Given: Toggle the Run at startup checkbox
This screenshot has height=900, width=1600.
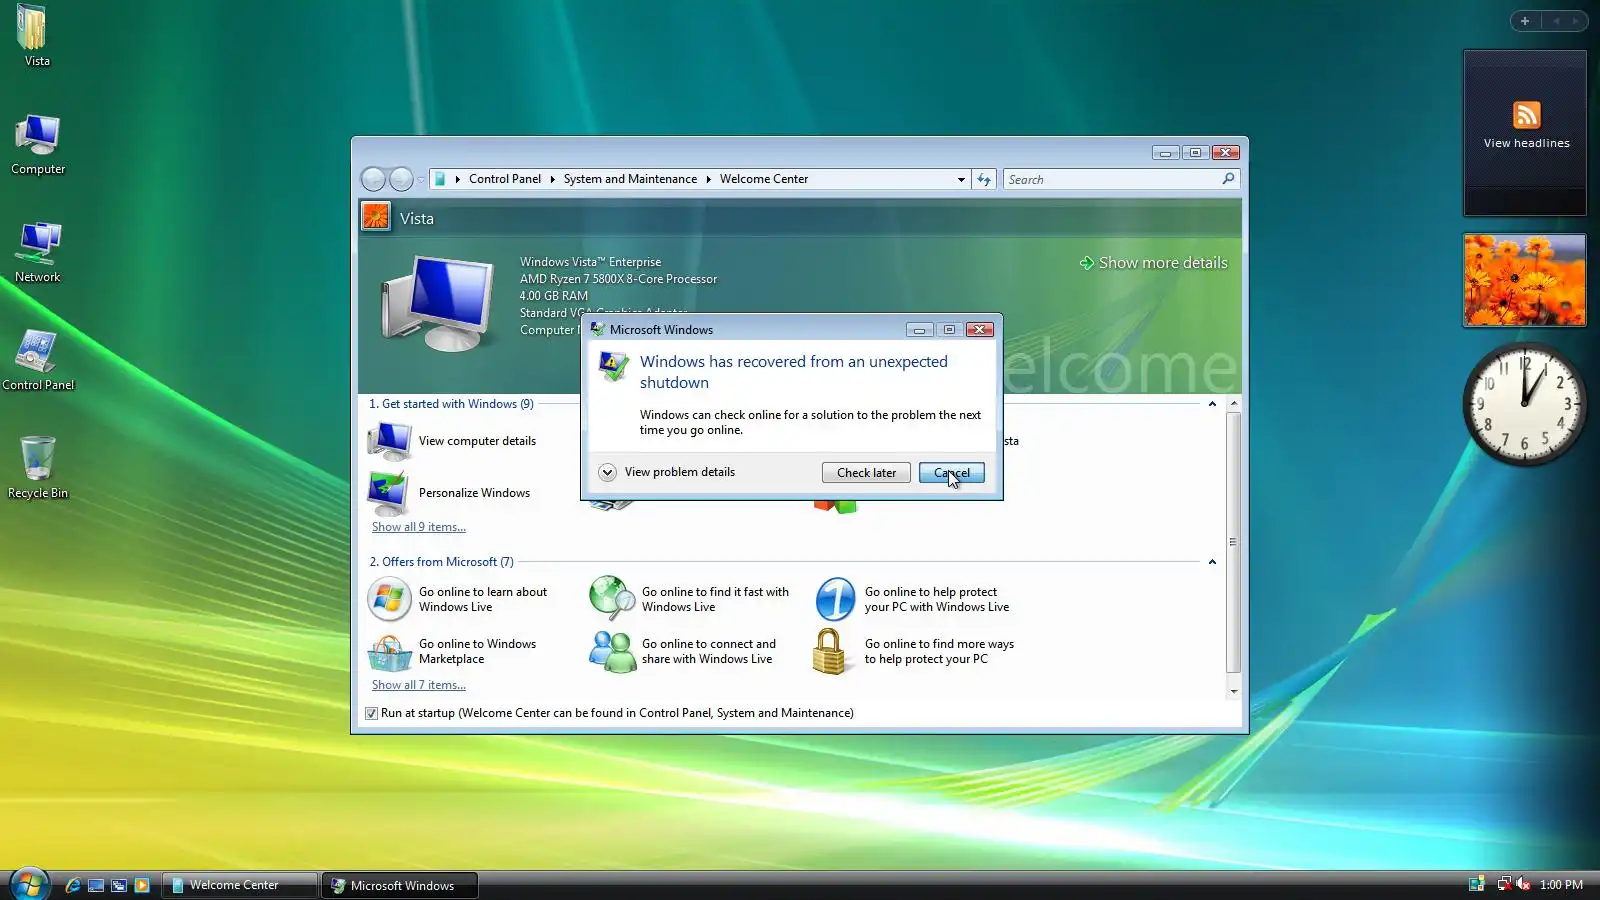Looking at the screenshot, I should coord(372,713).
